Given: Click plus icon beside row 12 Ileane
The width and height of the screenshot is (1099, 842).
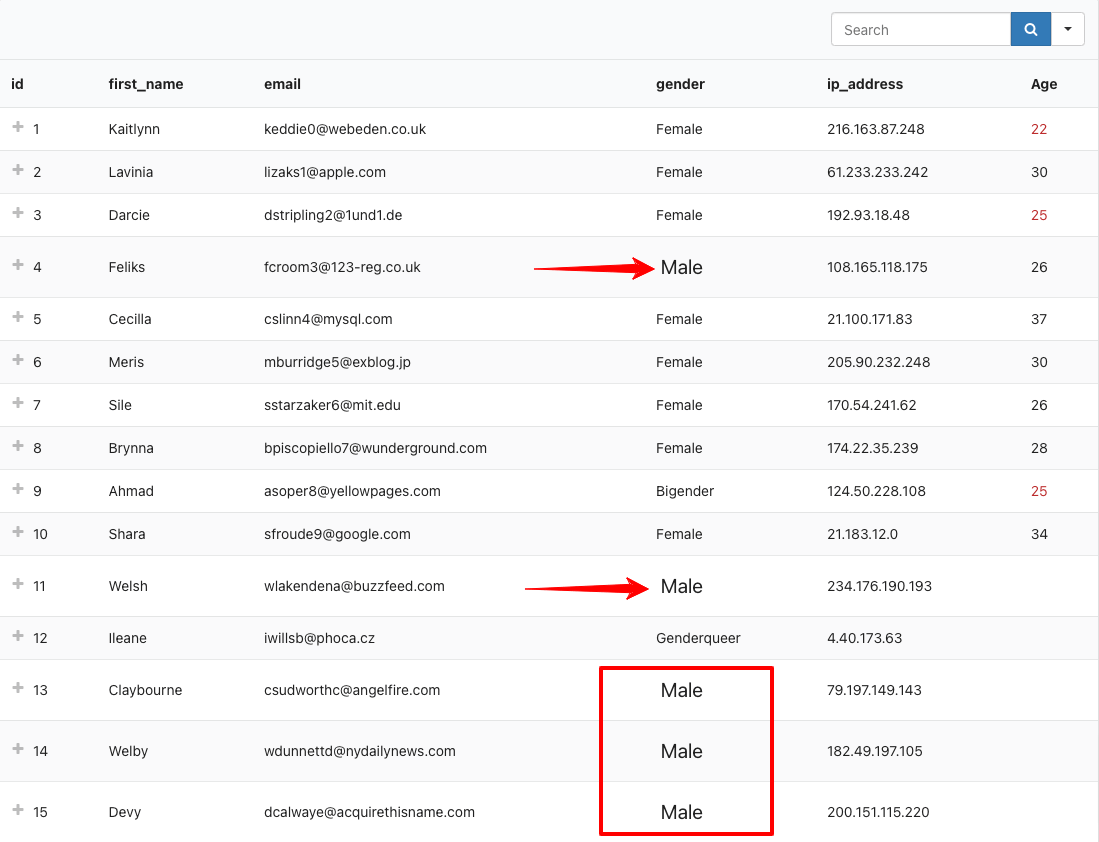Looking at the screenshot, I should click(17, 636).
